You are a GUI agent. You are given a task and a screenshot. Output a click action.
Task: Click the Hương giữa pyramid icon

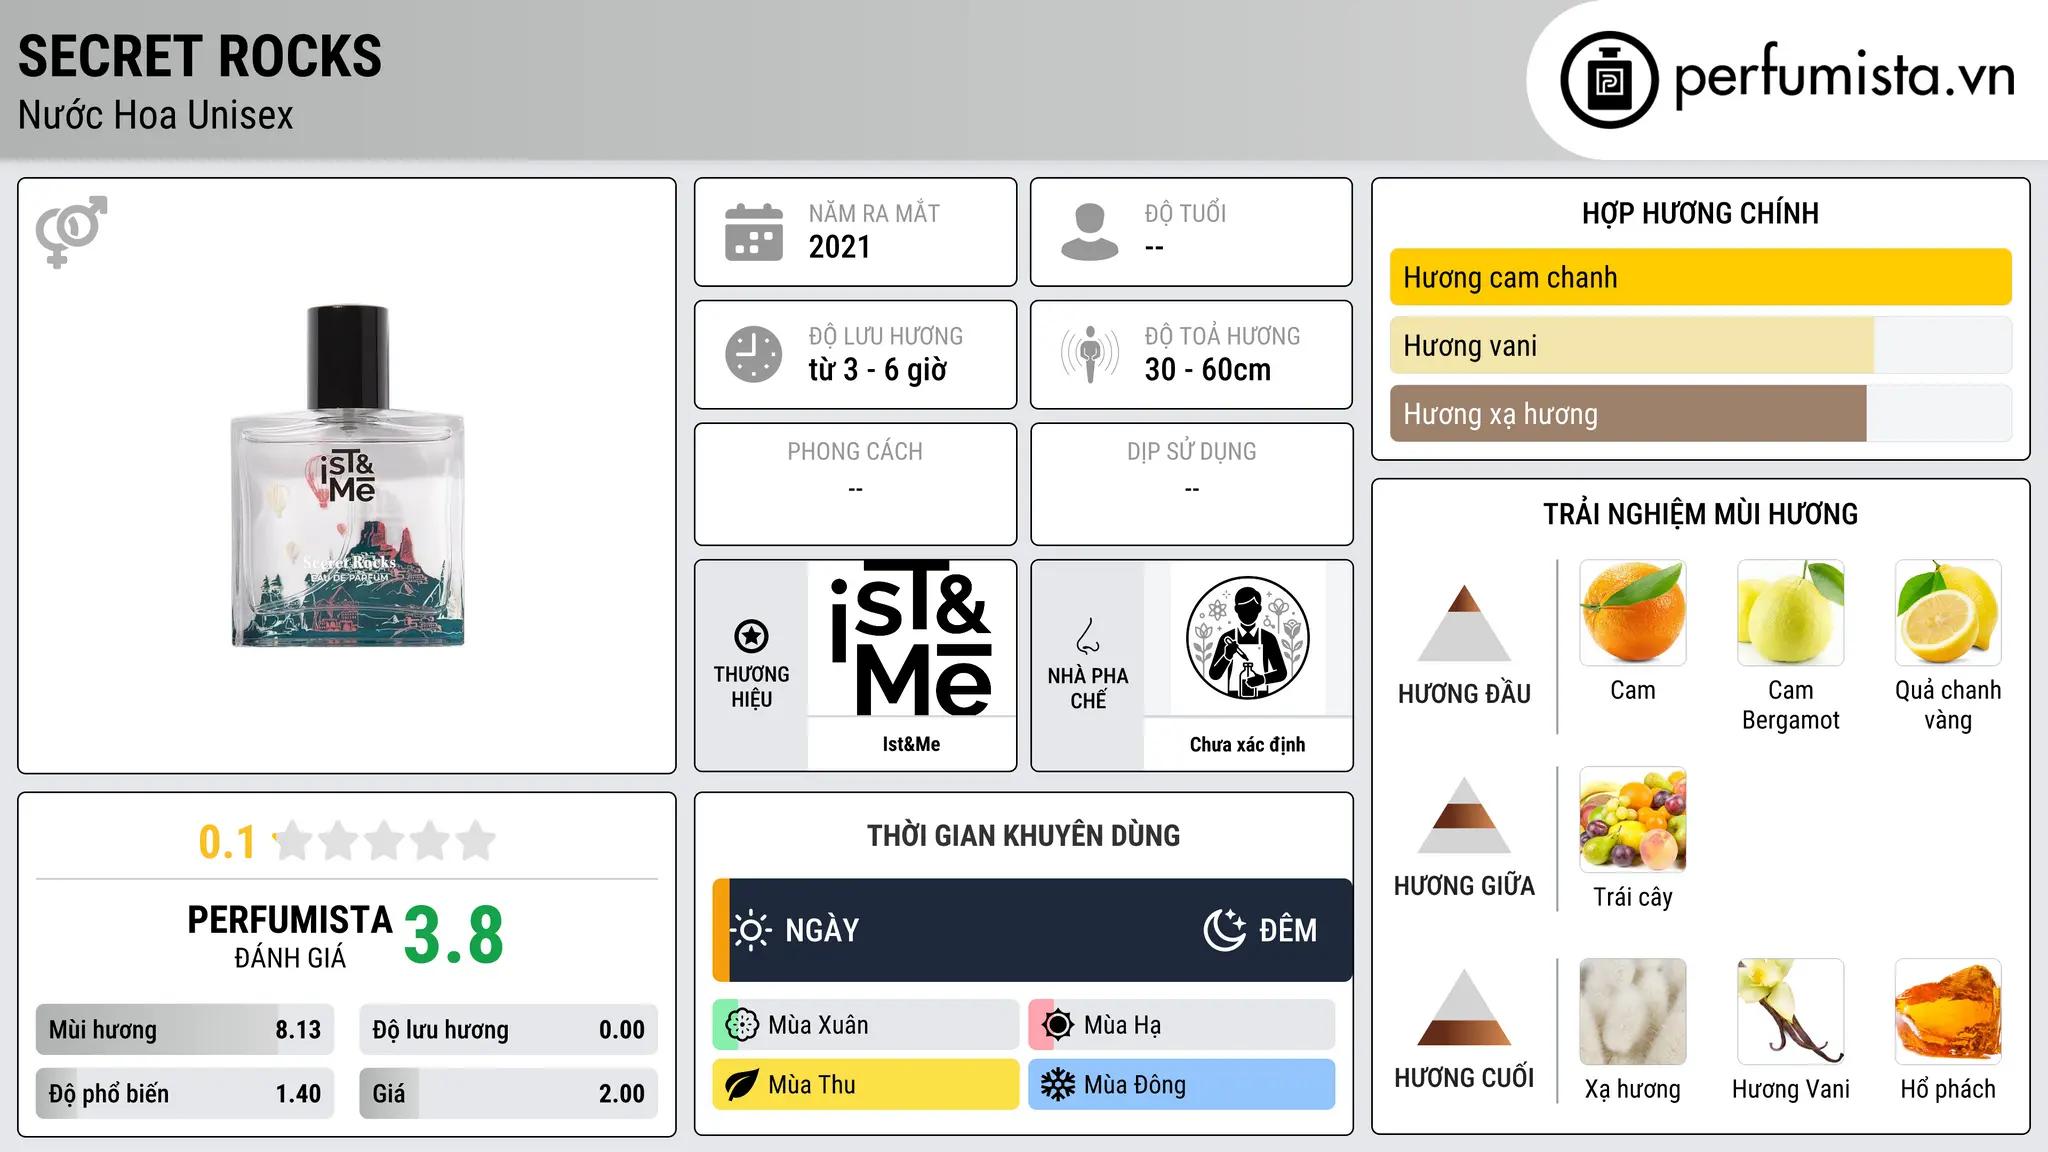coord(1464,815)
